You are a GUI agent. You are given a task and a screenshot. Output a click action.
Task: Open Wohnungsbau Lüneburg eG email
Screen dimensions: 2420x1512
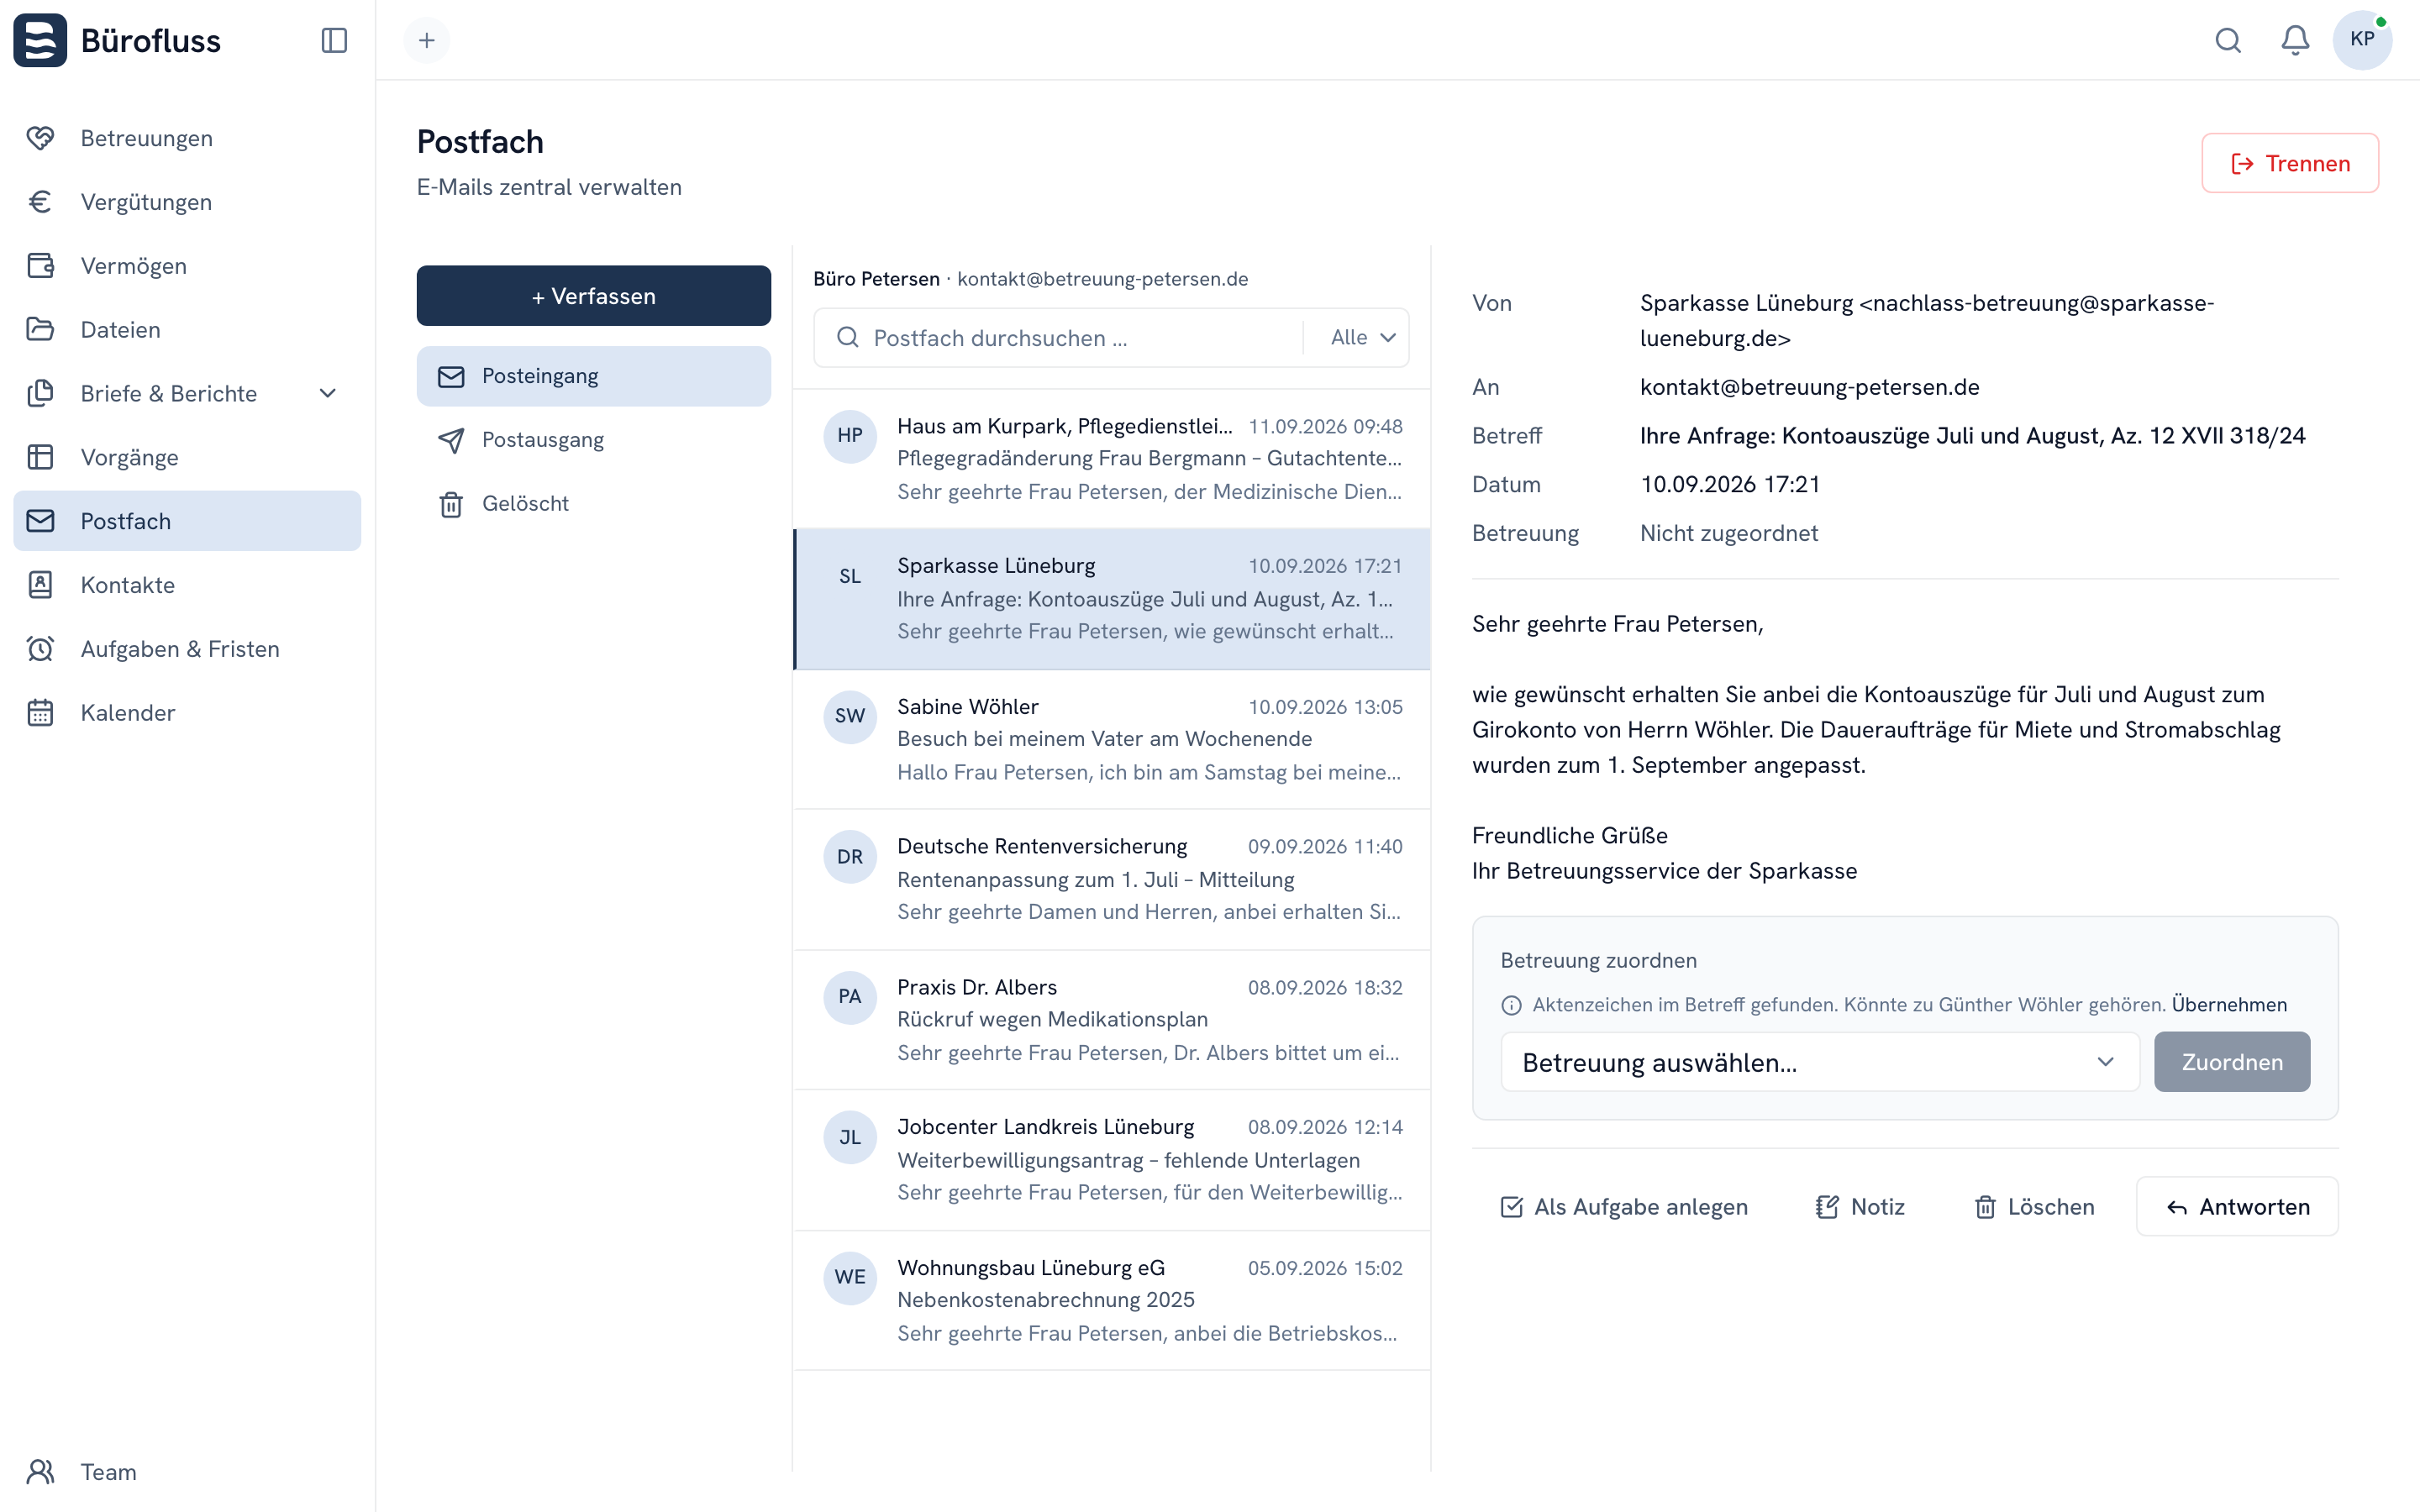click(1112, 1301)
